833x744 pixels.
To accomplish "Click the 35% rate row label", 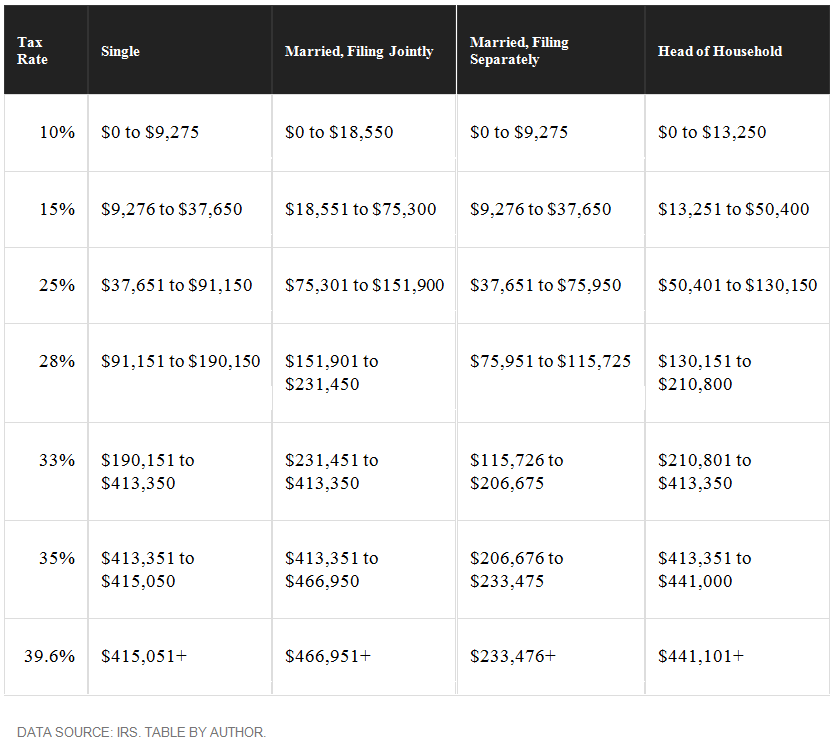I will pos(57,558).
